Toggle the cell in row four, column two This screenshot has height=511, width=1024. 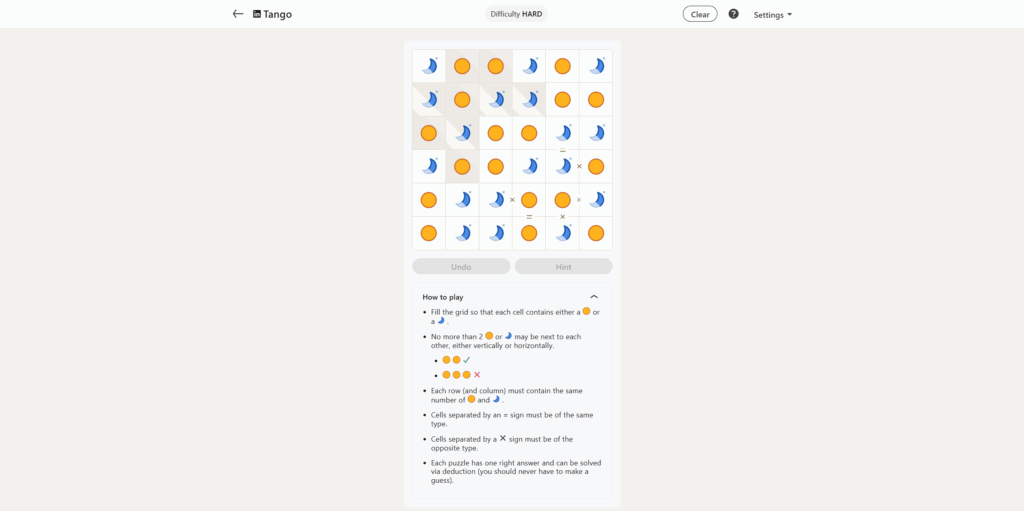tap(462, 166)
